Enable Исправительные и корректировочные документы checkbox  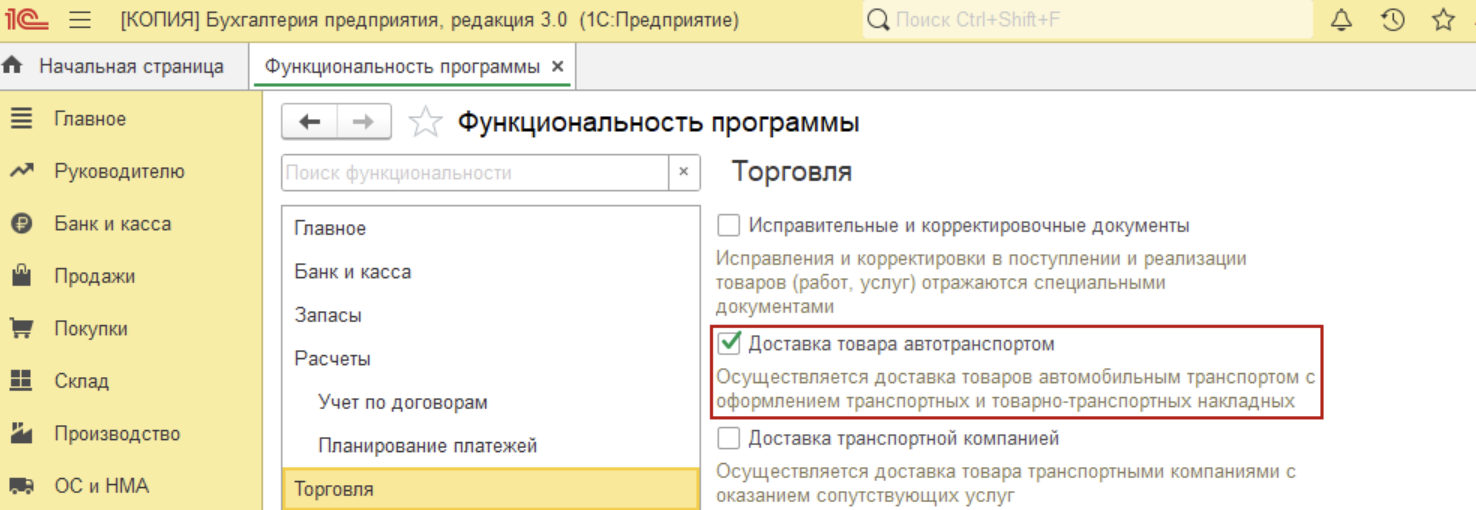click(729, 226)
